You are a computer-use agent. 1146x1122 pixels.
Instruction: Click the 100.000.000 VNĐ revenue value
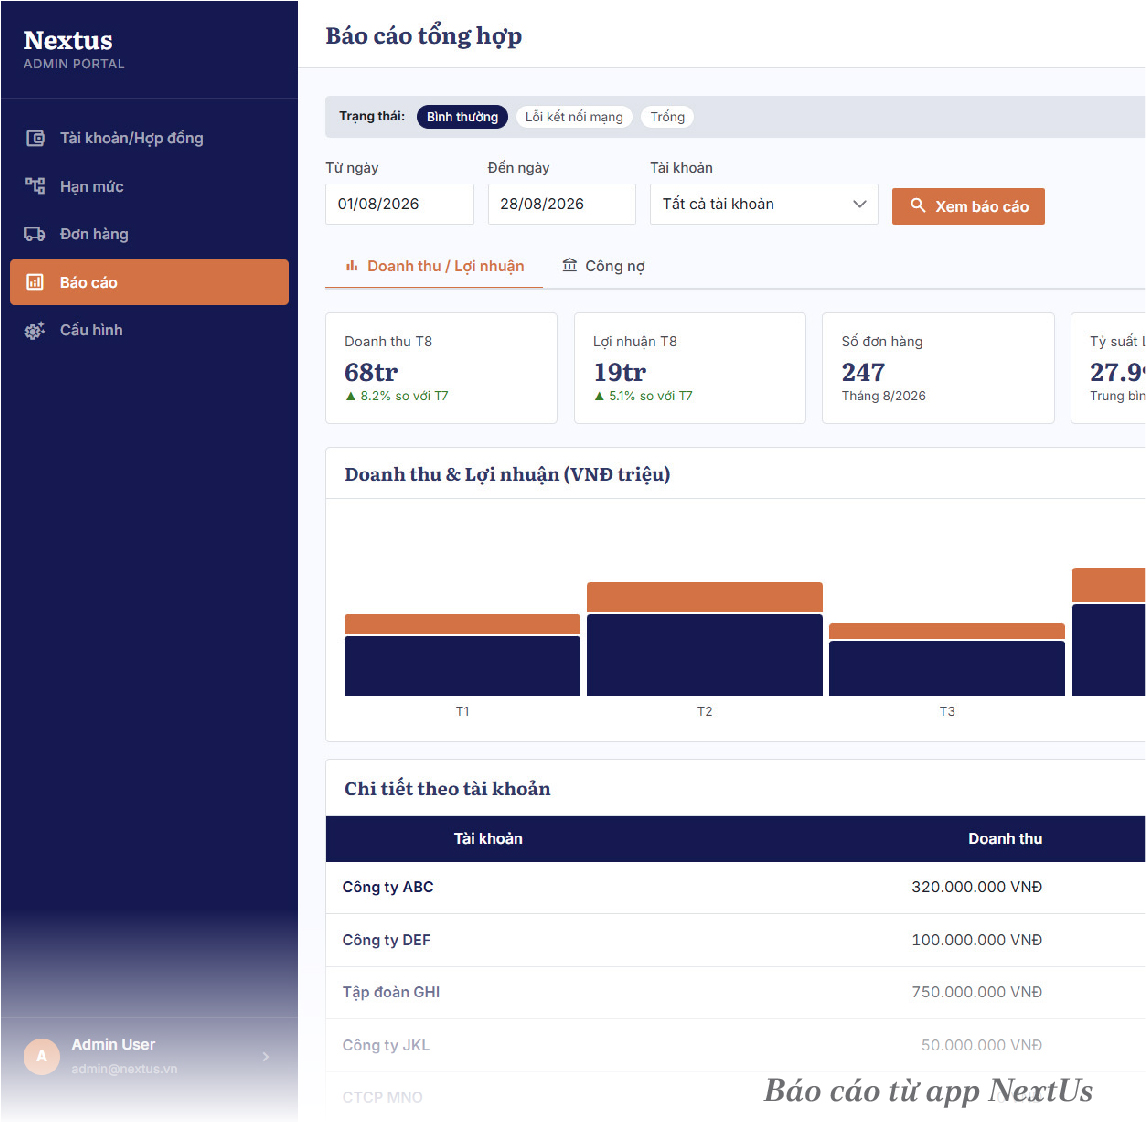point(976,940)
